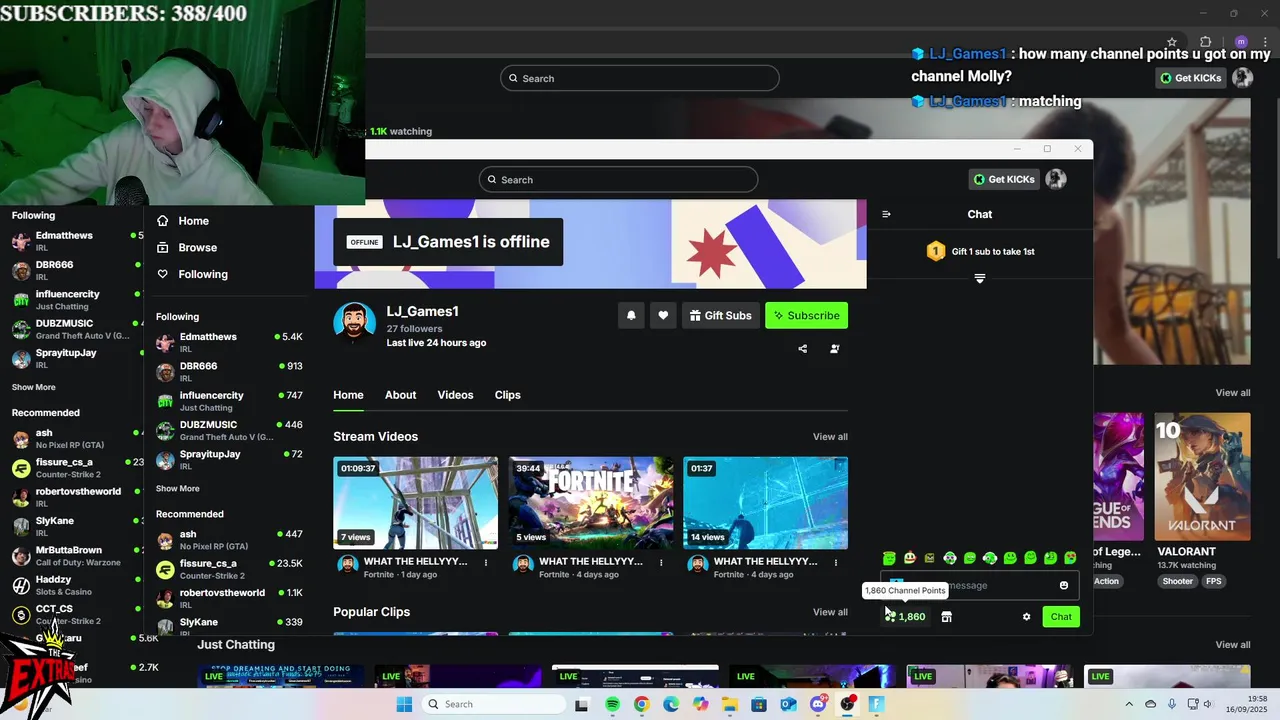View all Stream Videos
The height and width of the screenshot is (720, 1280).
click(830, 437)
